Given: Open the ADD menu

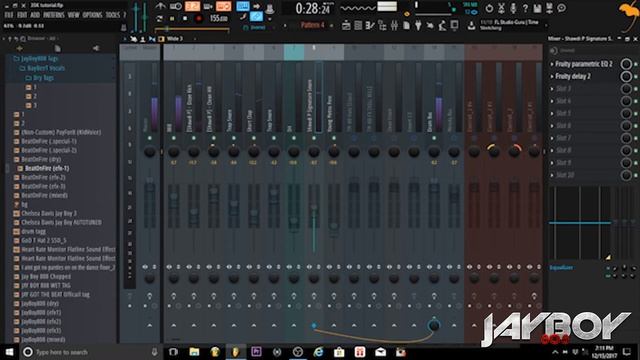Looking at the screenshot, I should pos(35,15).
